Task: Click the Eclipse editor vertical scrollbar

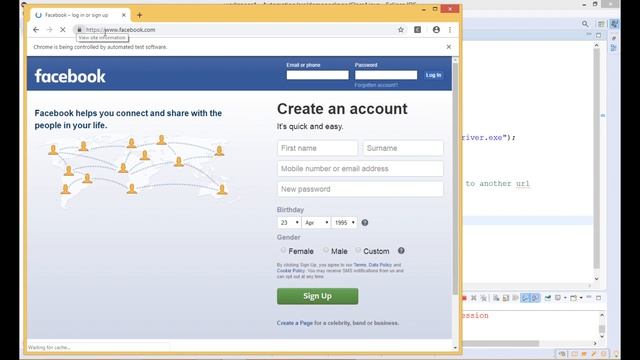Action: tap(597, 159)
